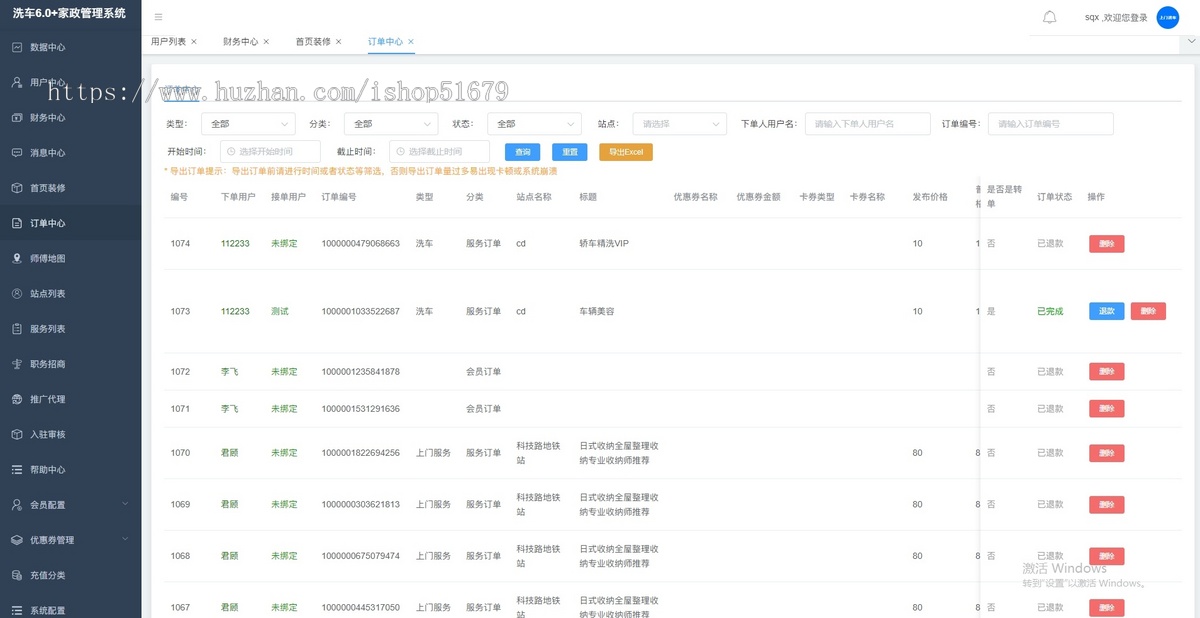Open the 开始时间 date picker field

[270, 151]
